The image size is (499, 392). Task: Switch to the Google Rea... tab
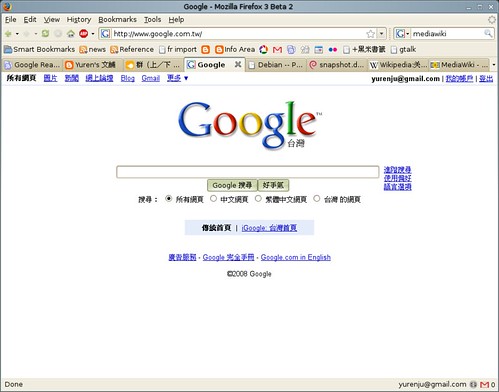pos(32,65)
